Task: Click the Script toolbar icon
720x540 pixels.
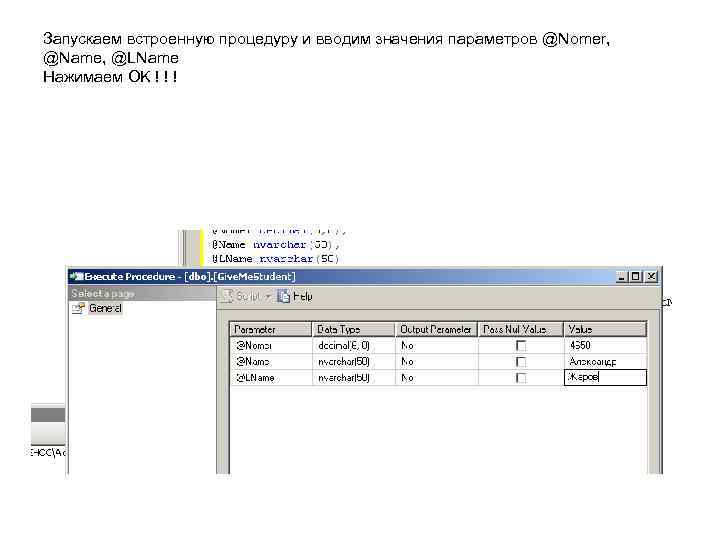Action: (x=228, y=296)
